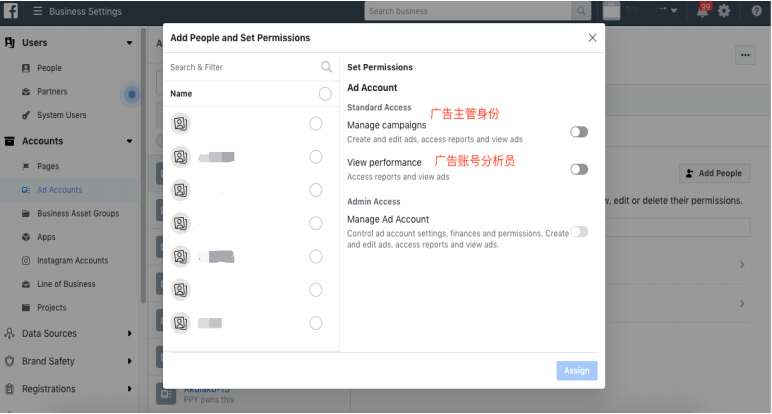This screenshot has width=772, height=414.
Task: Toggle Manage Ad Account admin access
Action: click(x=579, y=231)
